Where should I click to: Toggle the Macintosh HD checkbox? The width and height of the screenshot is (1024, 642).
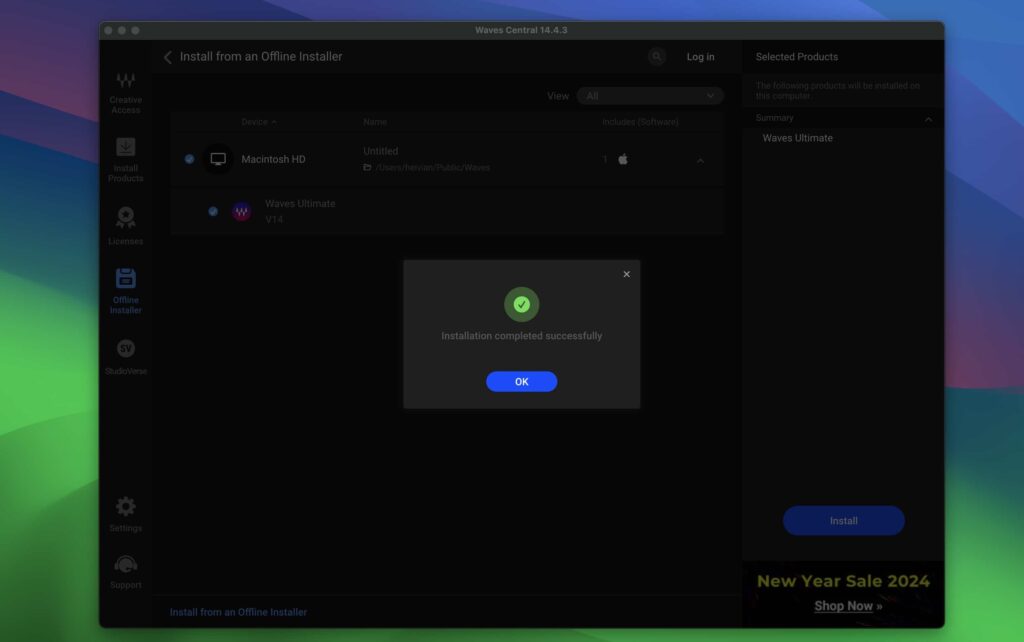[x=189, y=159]
